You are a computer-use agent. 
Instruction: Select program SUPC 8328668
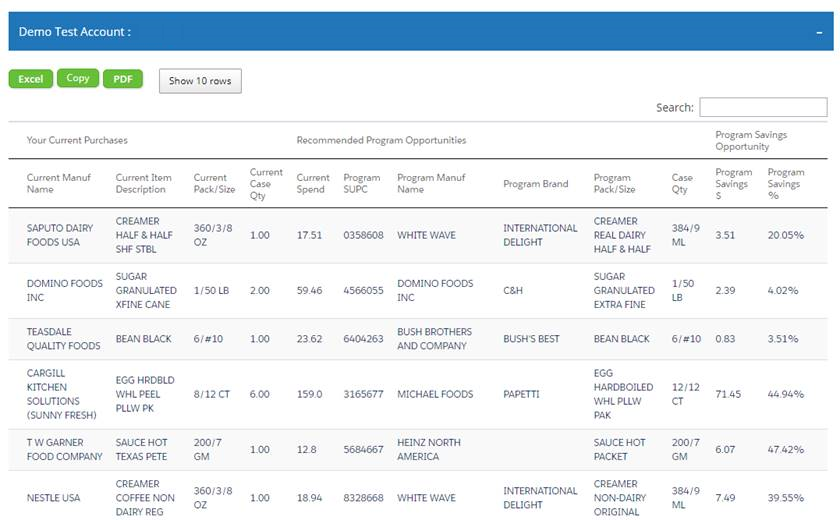point(363,498)
